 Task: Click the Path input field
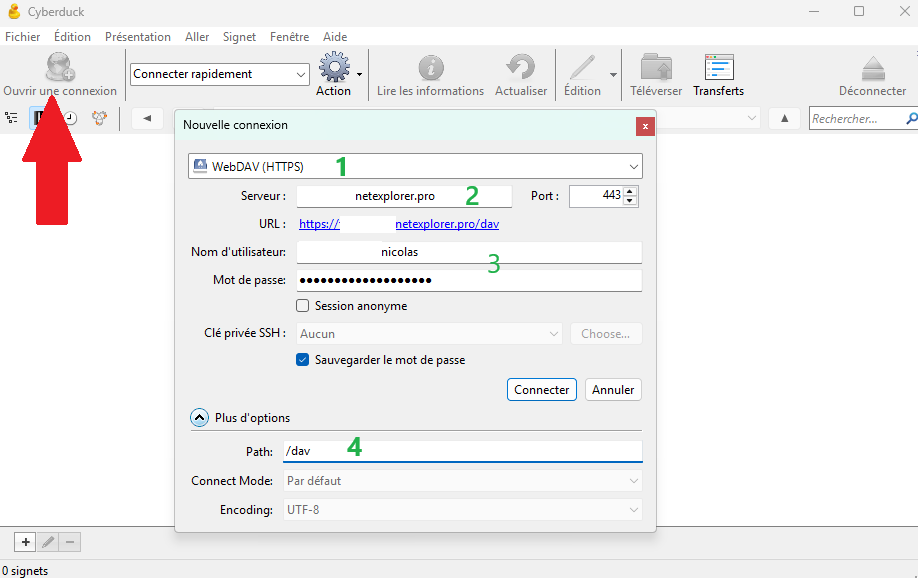click(x=463, y=452)
